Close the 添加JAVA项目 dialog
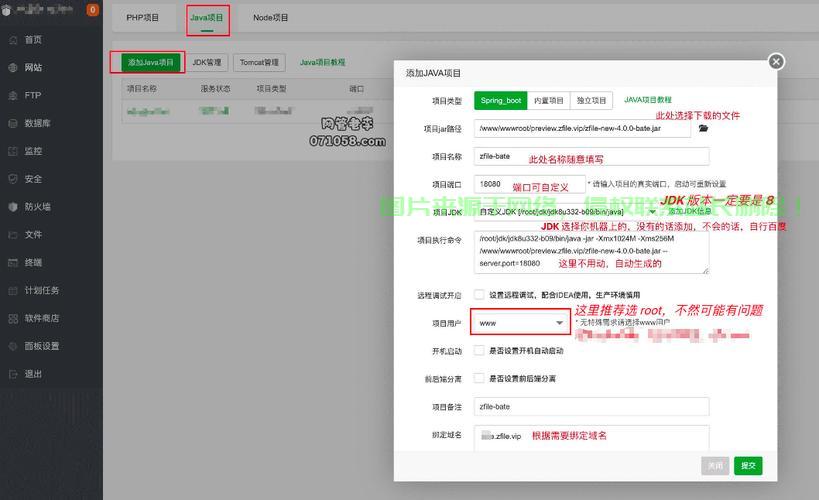Screen dimensions: 819x500 (x=776, y=62)
